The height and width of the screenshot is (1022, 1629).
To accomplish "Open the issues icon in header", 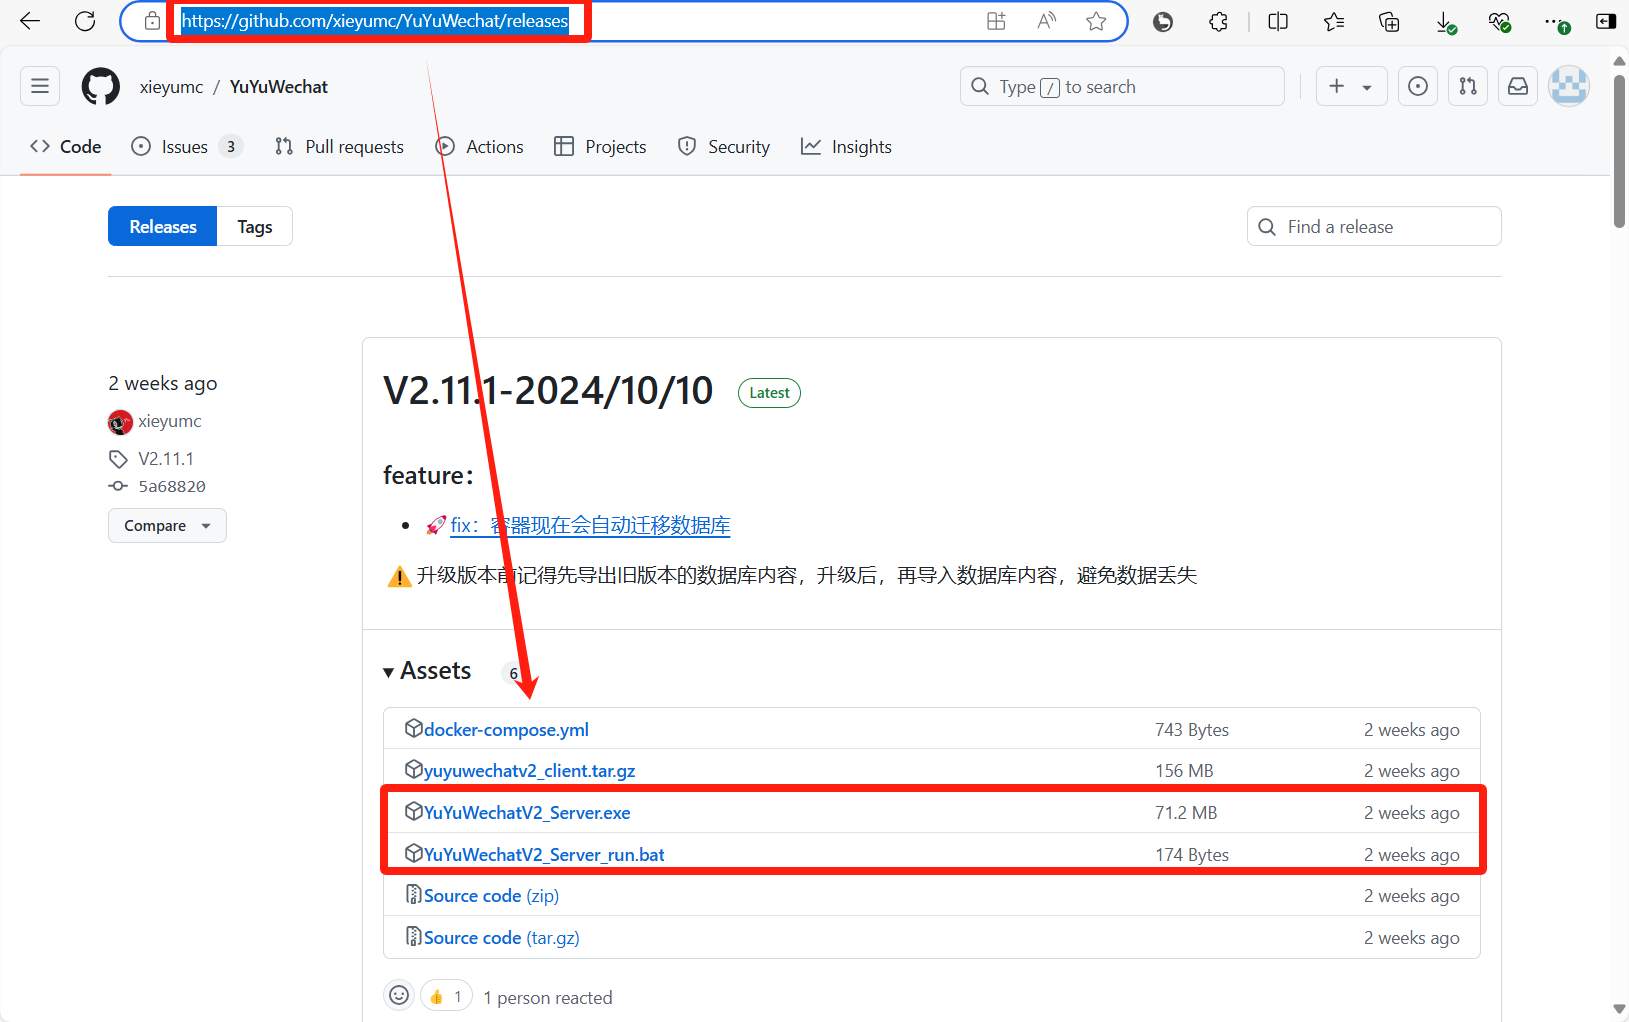I will coord(1417,87).
